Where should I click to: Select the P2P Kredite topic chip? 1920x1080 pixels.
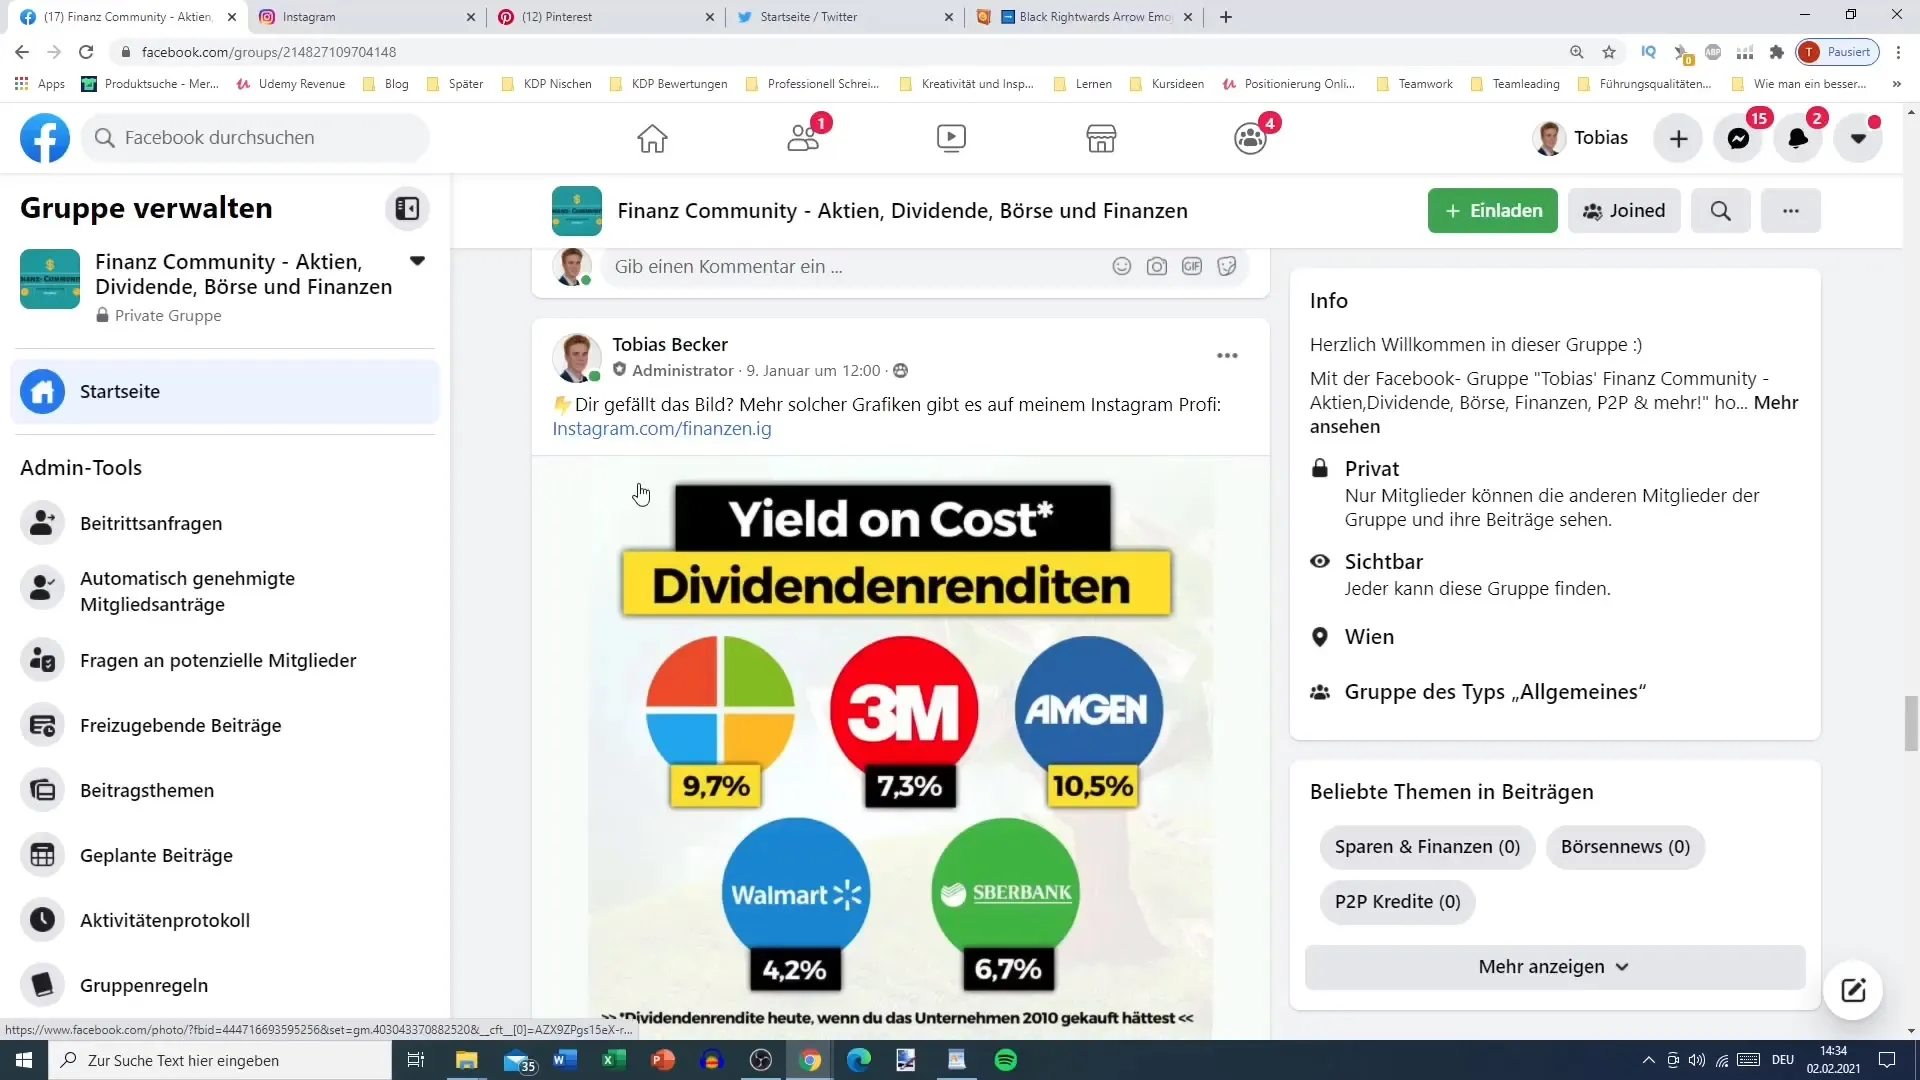click(x=1397, y=902)
